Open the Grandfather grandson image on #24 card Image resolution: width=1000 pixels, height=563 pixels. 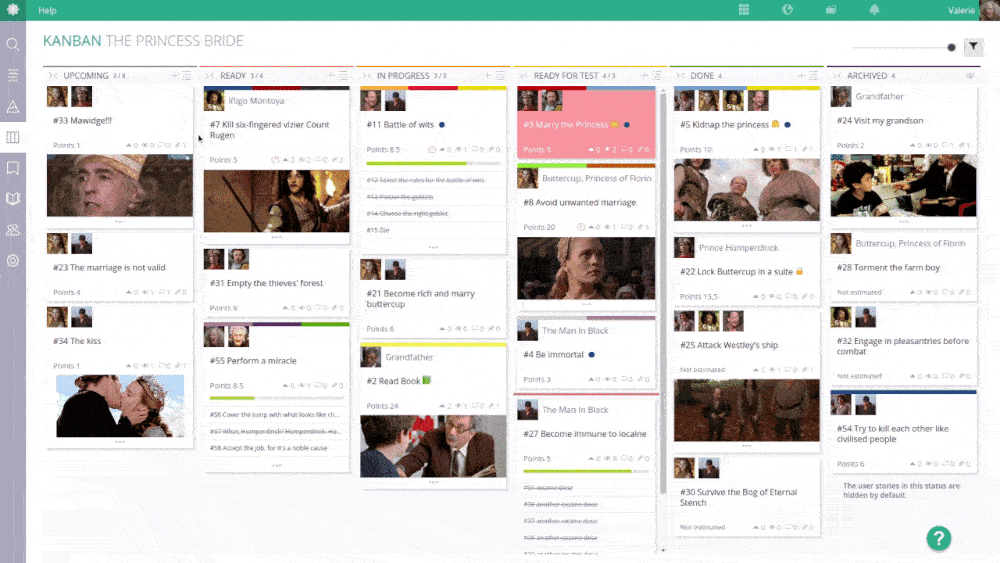903,186
